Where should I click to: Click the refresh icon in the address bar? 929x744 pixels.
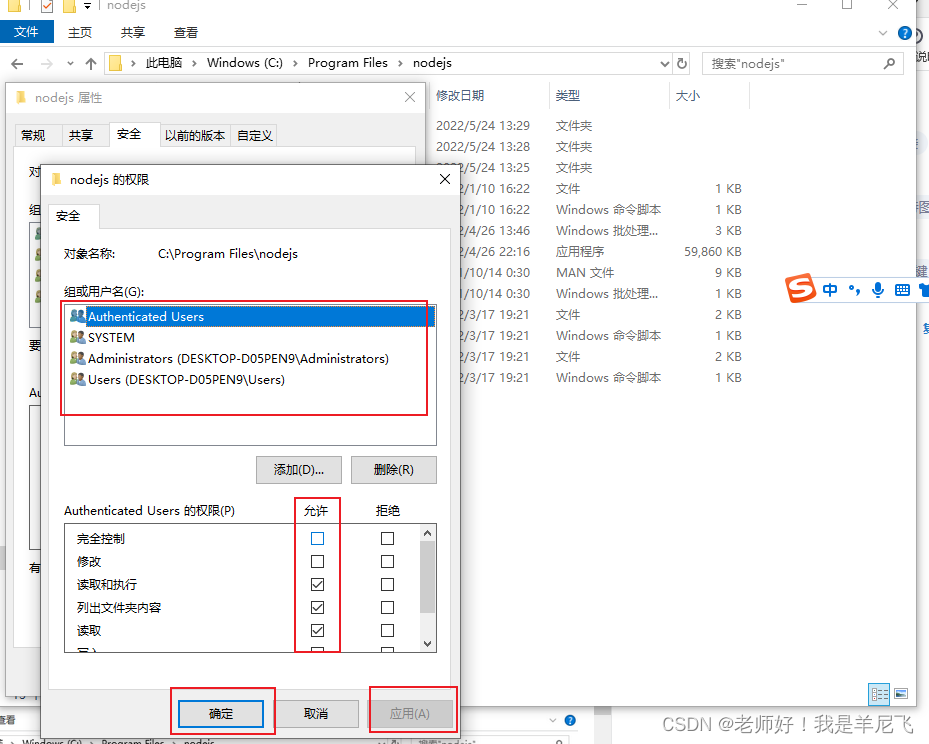(x=681, y=62)
